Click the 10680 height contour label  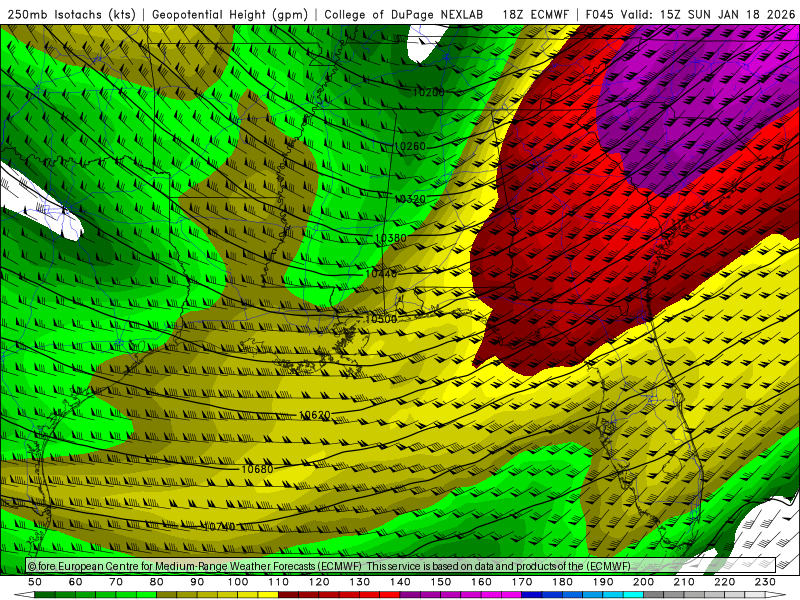[258, 469]
